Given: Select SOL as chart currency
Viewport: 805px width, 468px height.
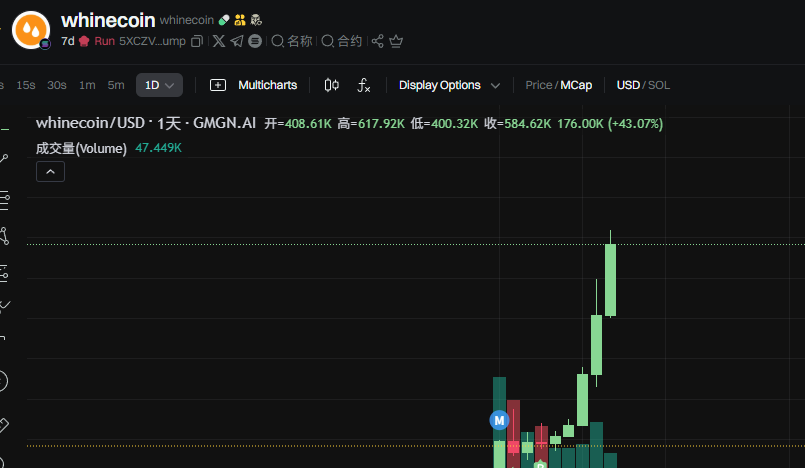Looking at the screenshot, I should [x=659, y=85].
